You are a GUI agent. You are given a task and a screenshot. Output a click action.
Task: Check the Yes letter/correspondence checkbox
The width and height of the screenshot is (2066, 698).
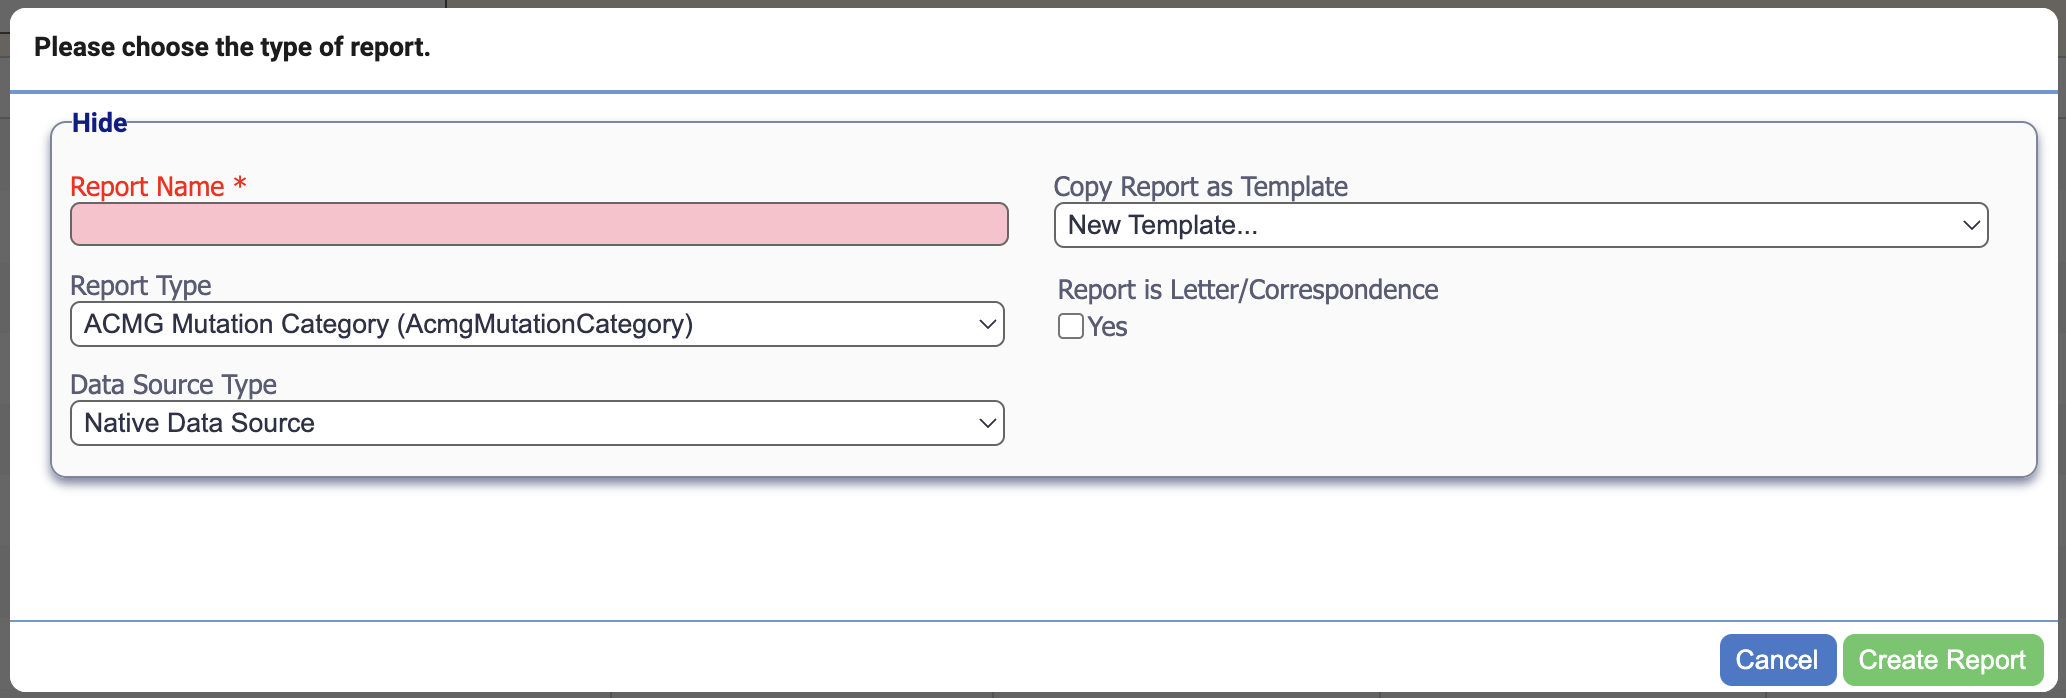pos(1070,325)
